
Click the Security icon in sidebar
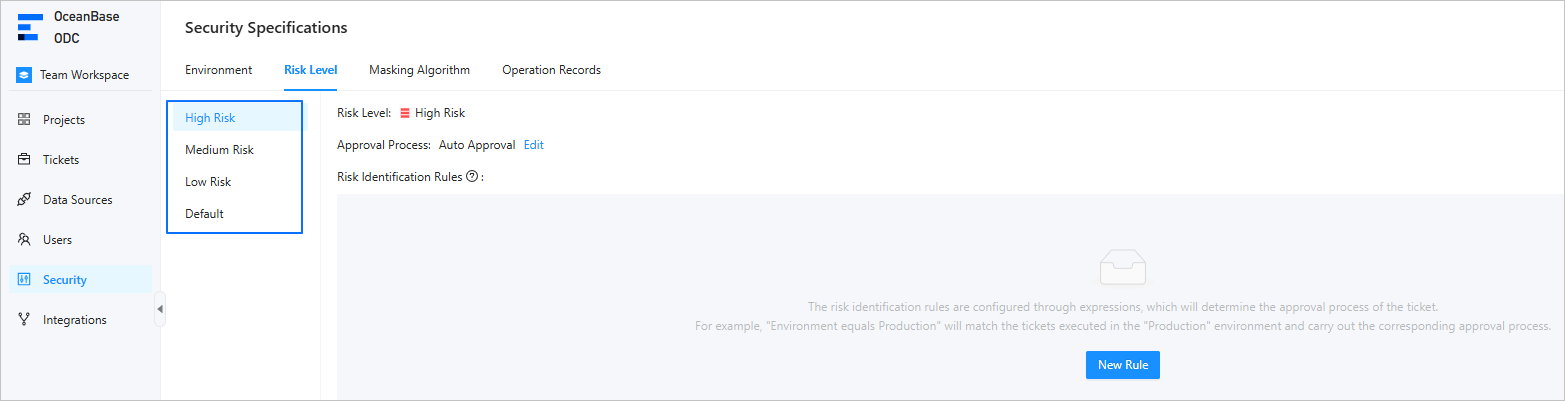pos(24,280)
